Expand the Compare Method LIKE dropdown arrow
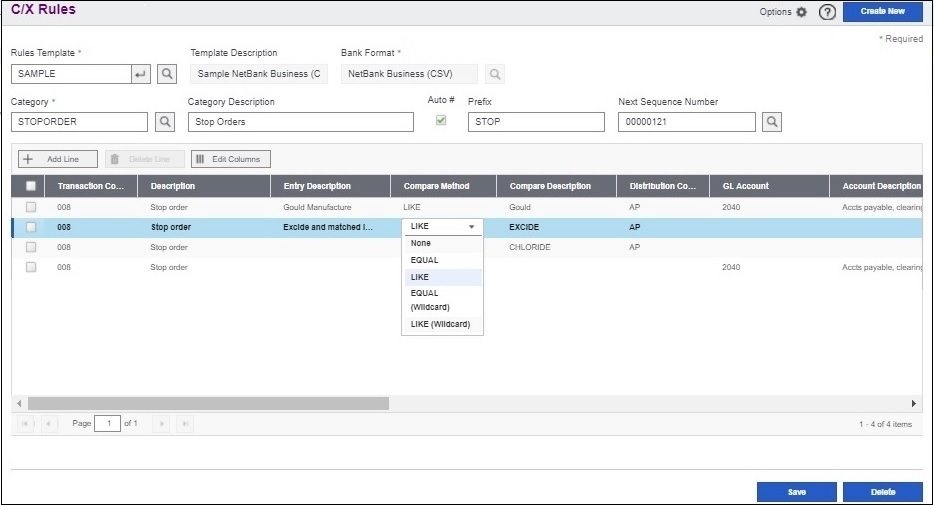Viewport: 934px width, 505px height. tap(471, 227)
